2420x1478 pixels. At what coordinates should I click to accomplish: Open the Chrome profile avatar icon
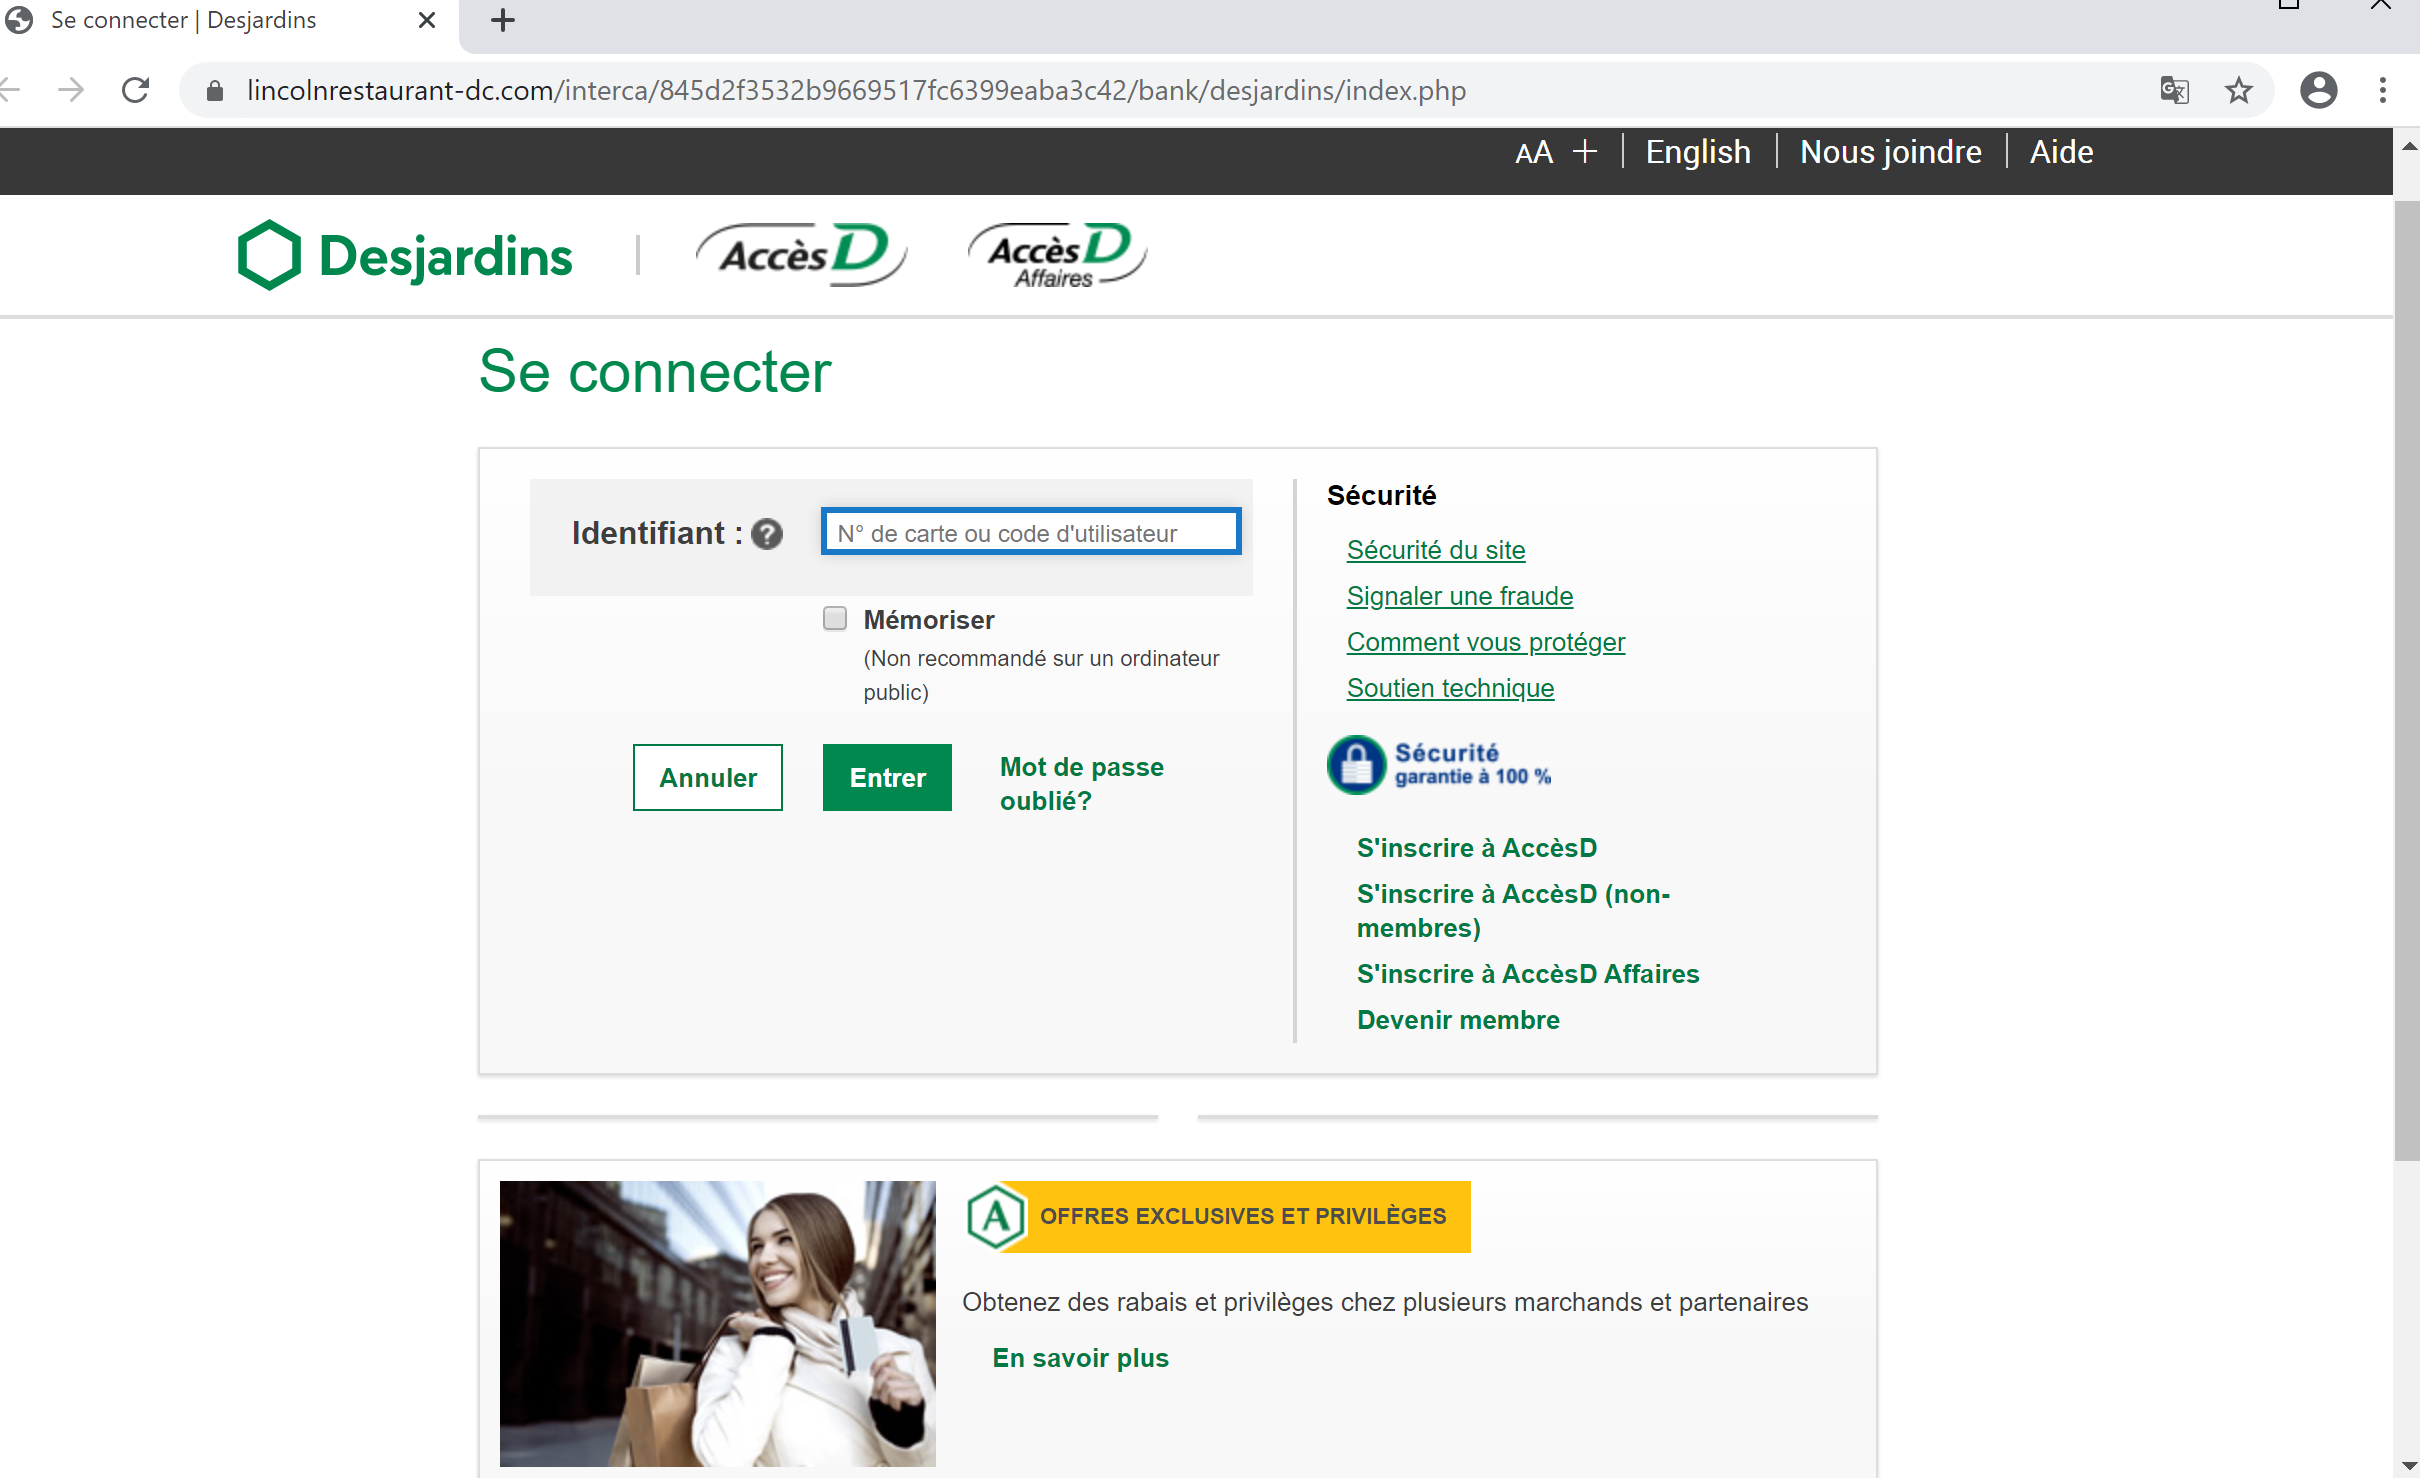point(2318,91)
